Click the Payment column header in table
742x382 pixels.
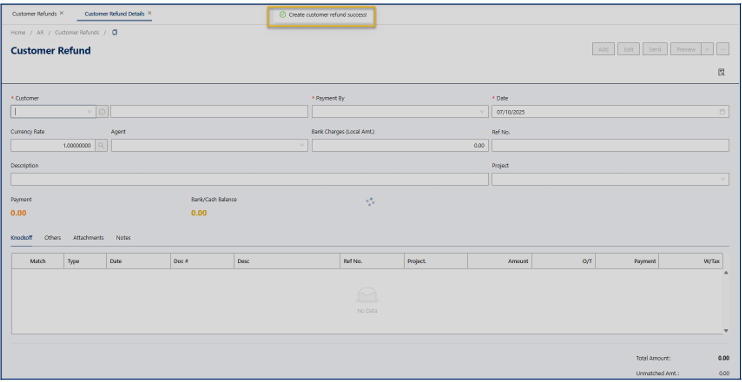point(627,261)
